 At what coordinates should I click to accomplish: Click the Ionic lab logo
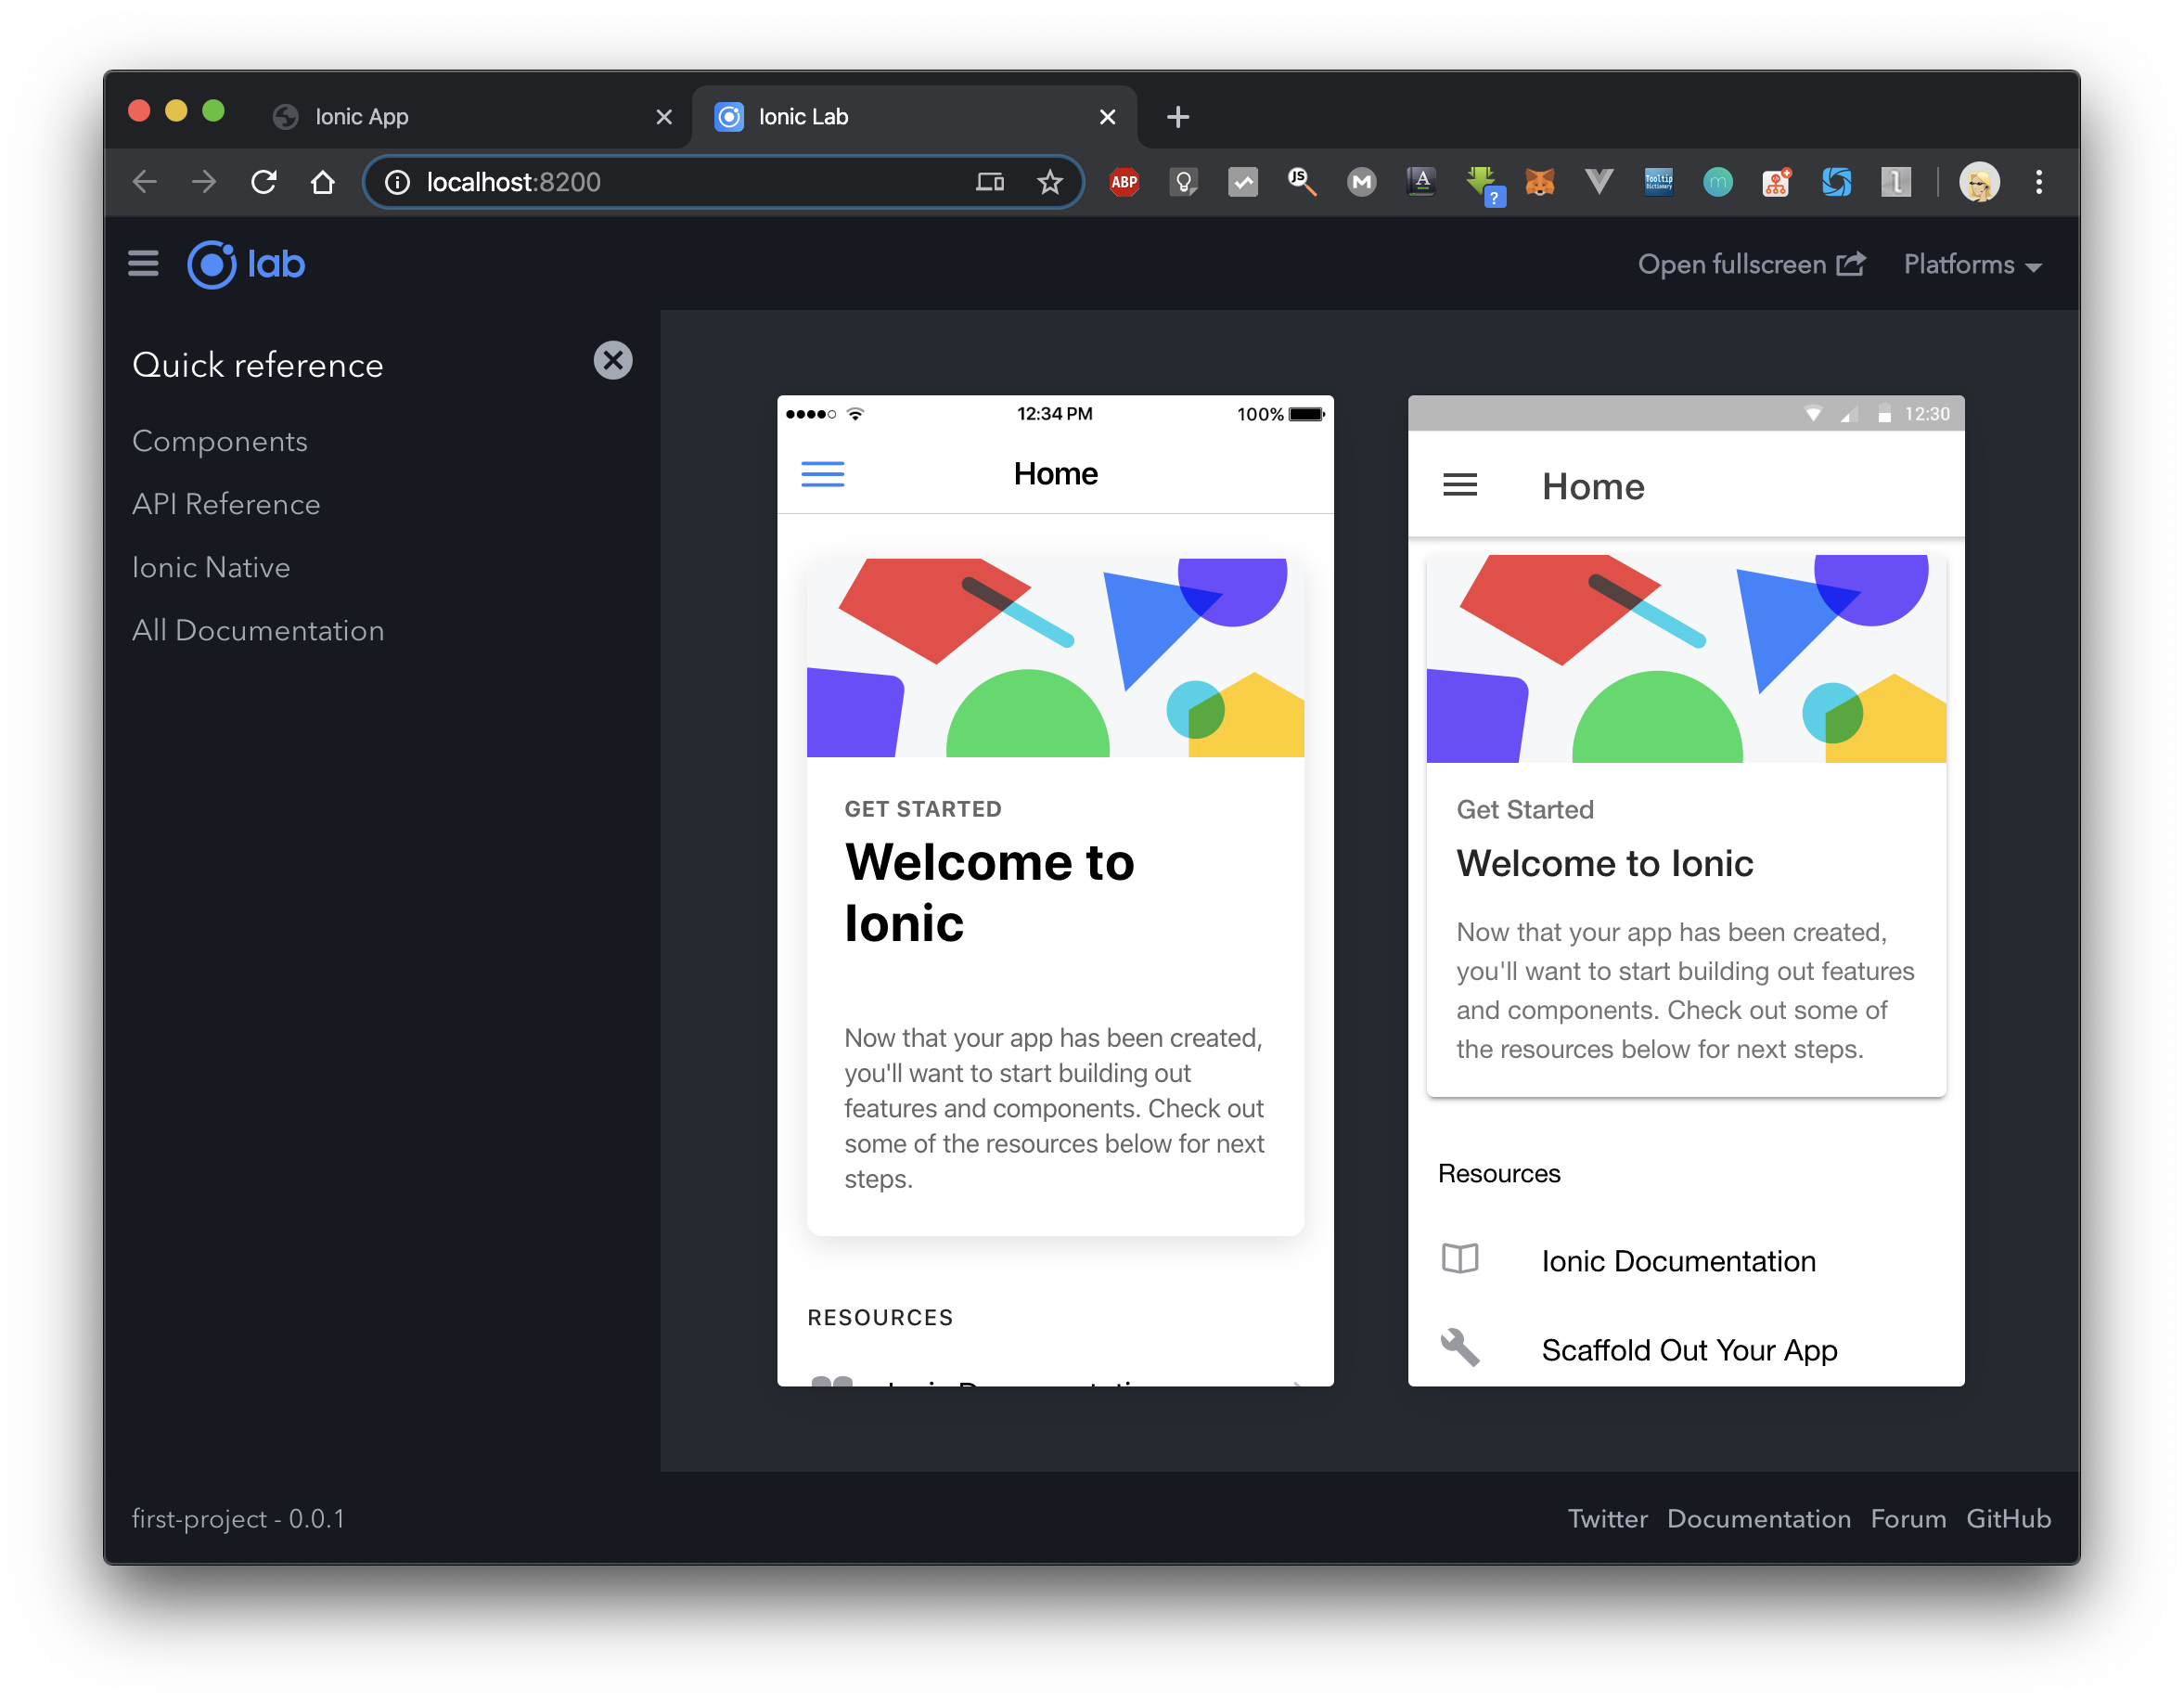[x=246, y=265]
